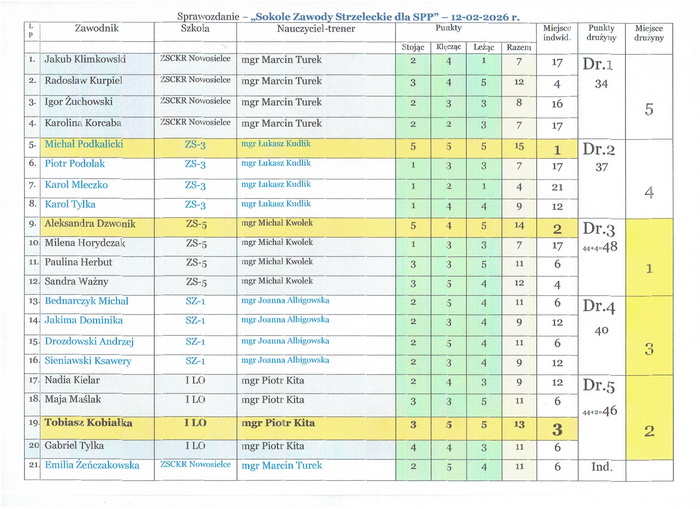Click ZS-3 school cell for Karol Tylka
Screen dimensions: 700x509
point(195,205)
